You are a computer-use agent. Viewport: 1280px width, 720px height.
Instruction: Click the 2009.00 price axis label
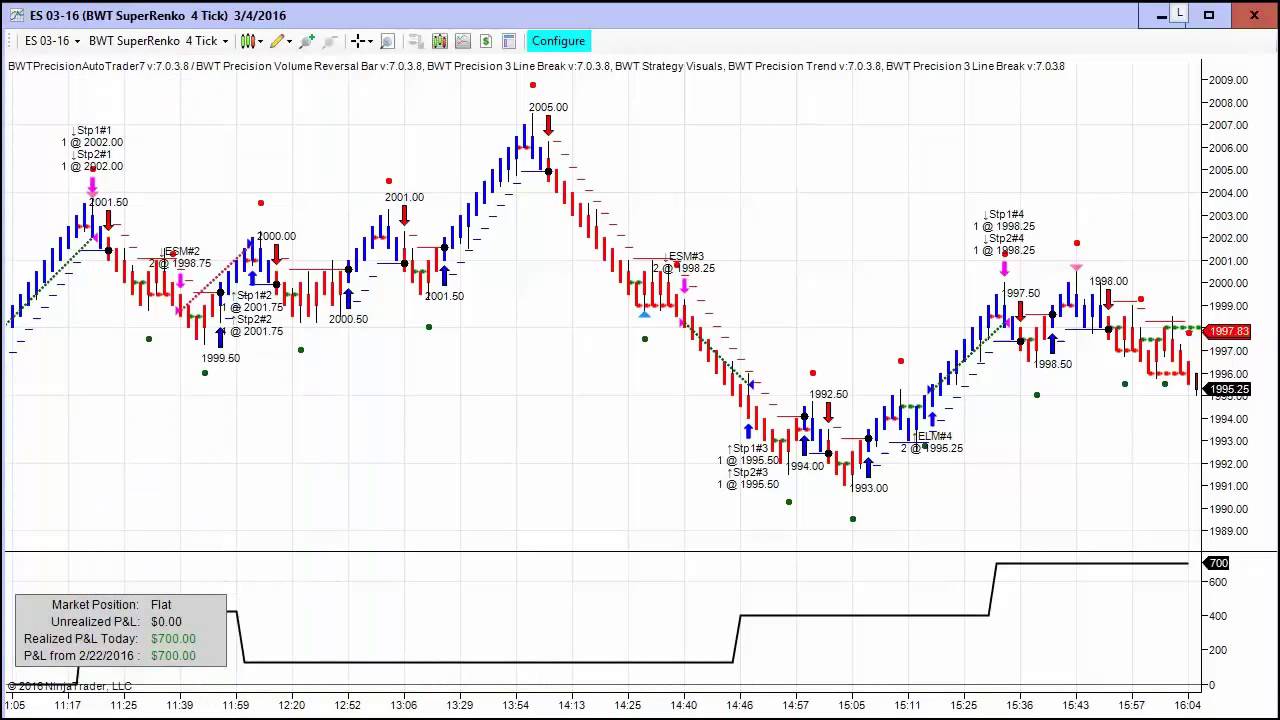click(1228, 80)
